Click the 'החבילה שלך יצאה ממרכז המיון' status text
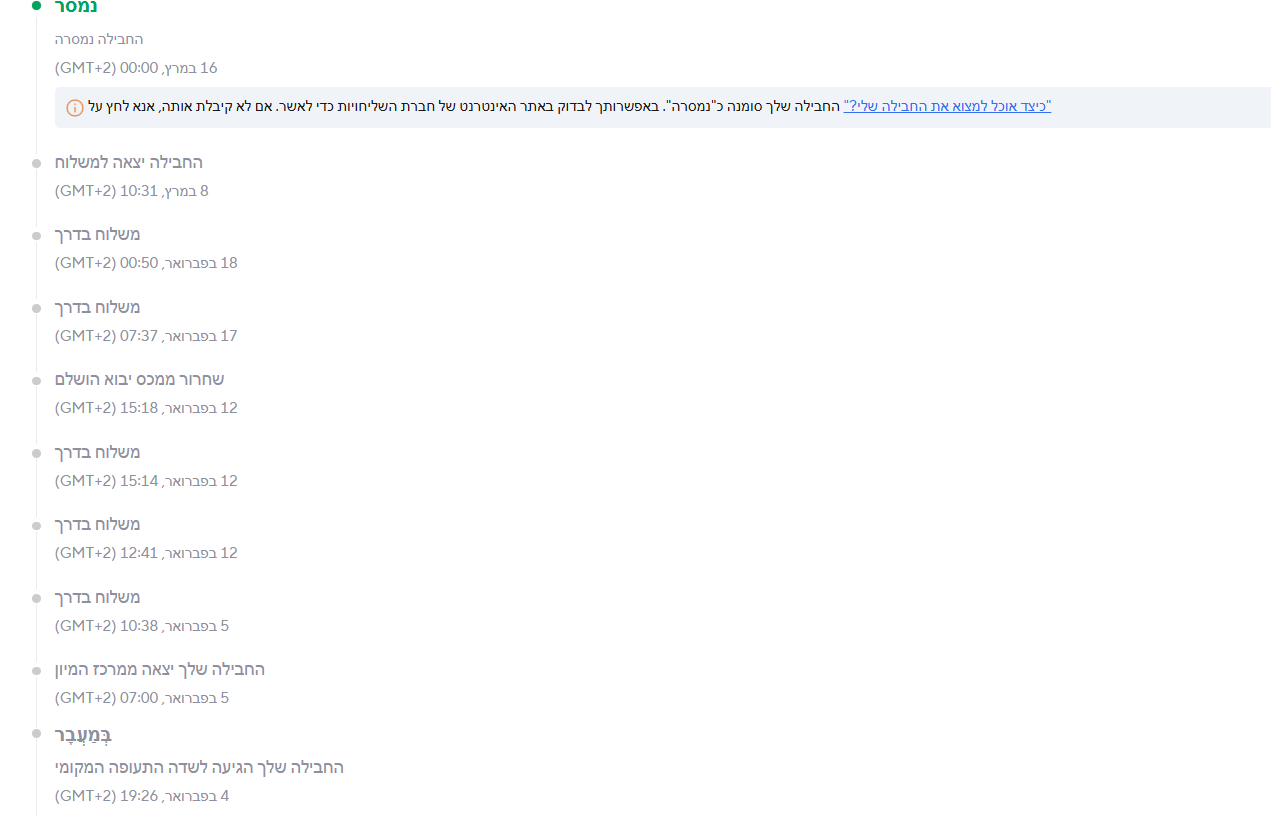This screenshot has width=1271, height=816. 160,669
